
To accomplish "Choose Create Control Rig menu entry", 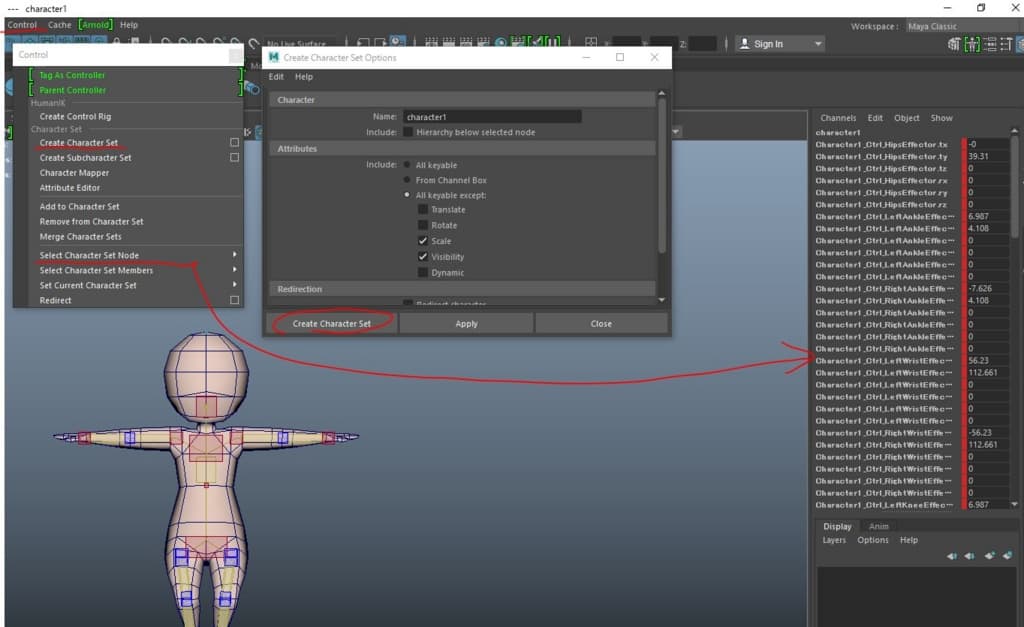I will click(75, 117).
